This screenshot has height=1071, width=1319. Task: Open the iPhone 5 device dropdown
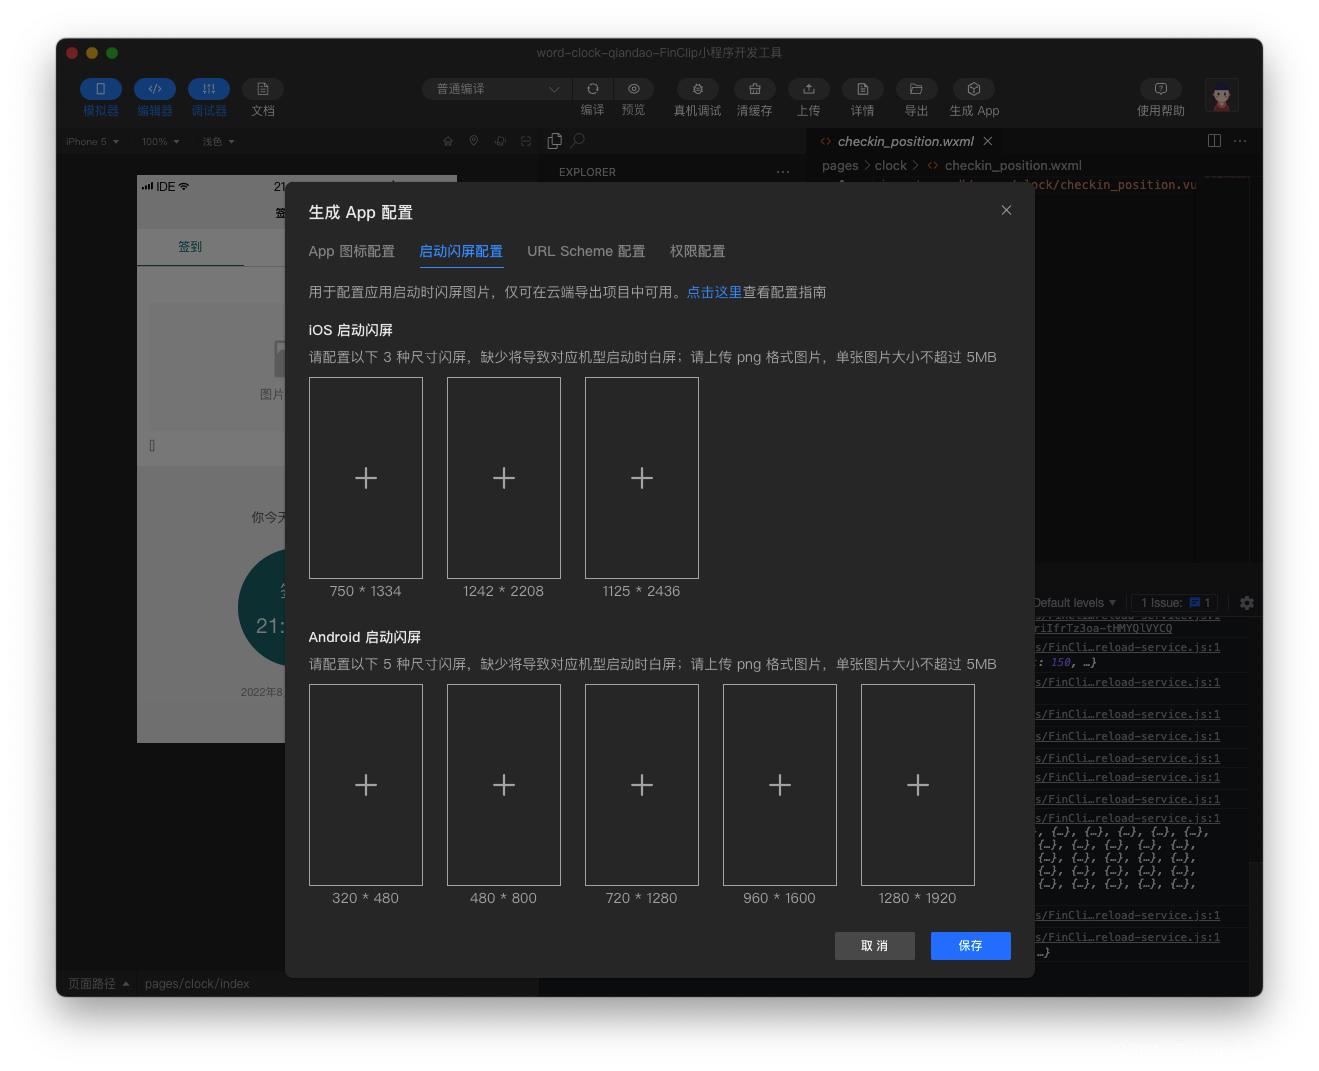[x=92, y=142]
